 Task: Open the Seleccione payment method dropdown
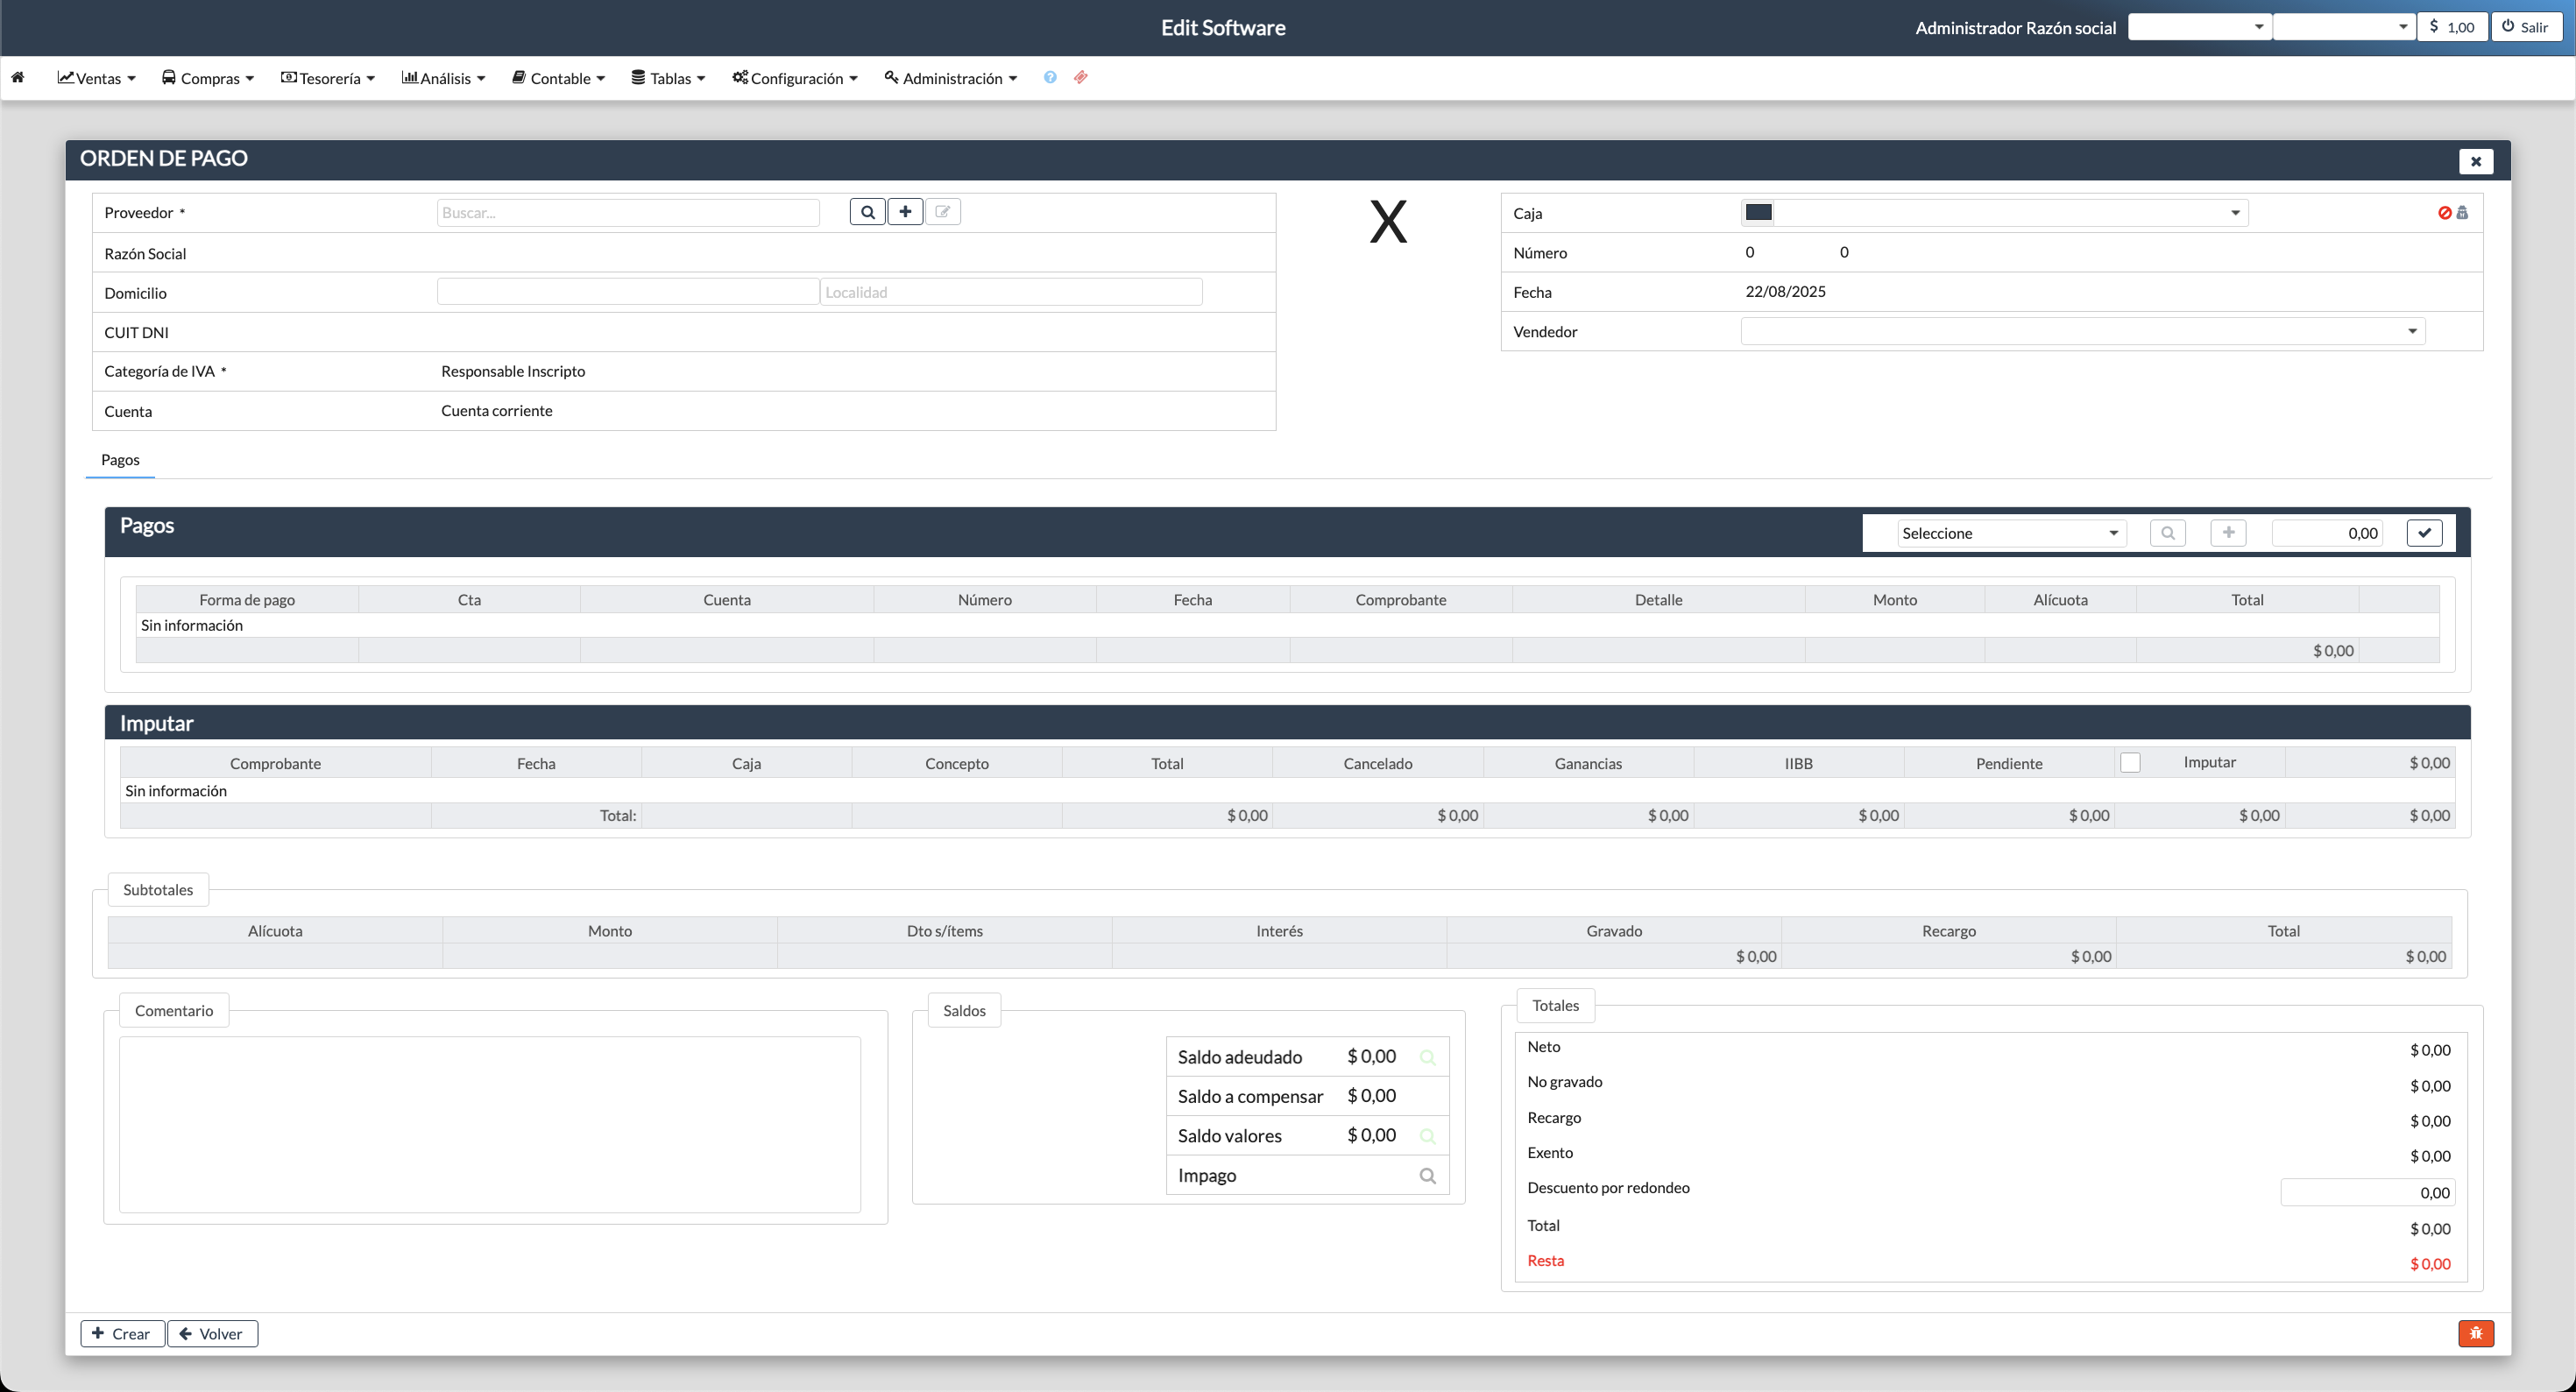tap(2009, 532)
